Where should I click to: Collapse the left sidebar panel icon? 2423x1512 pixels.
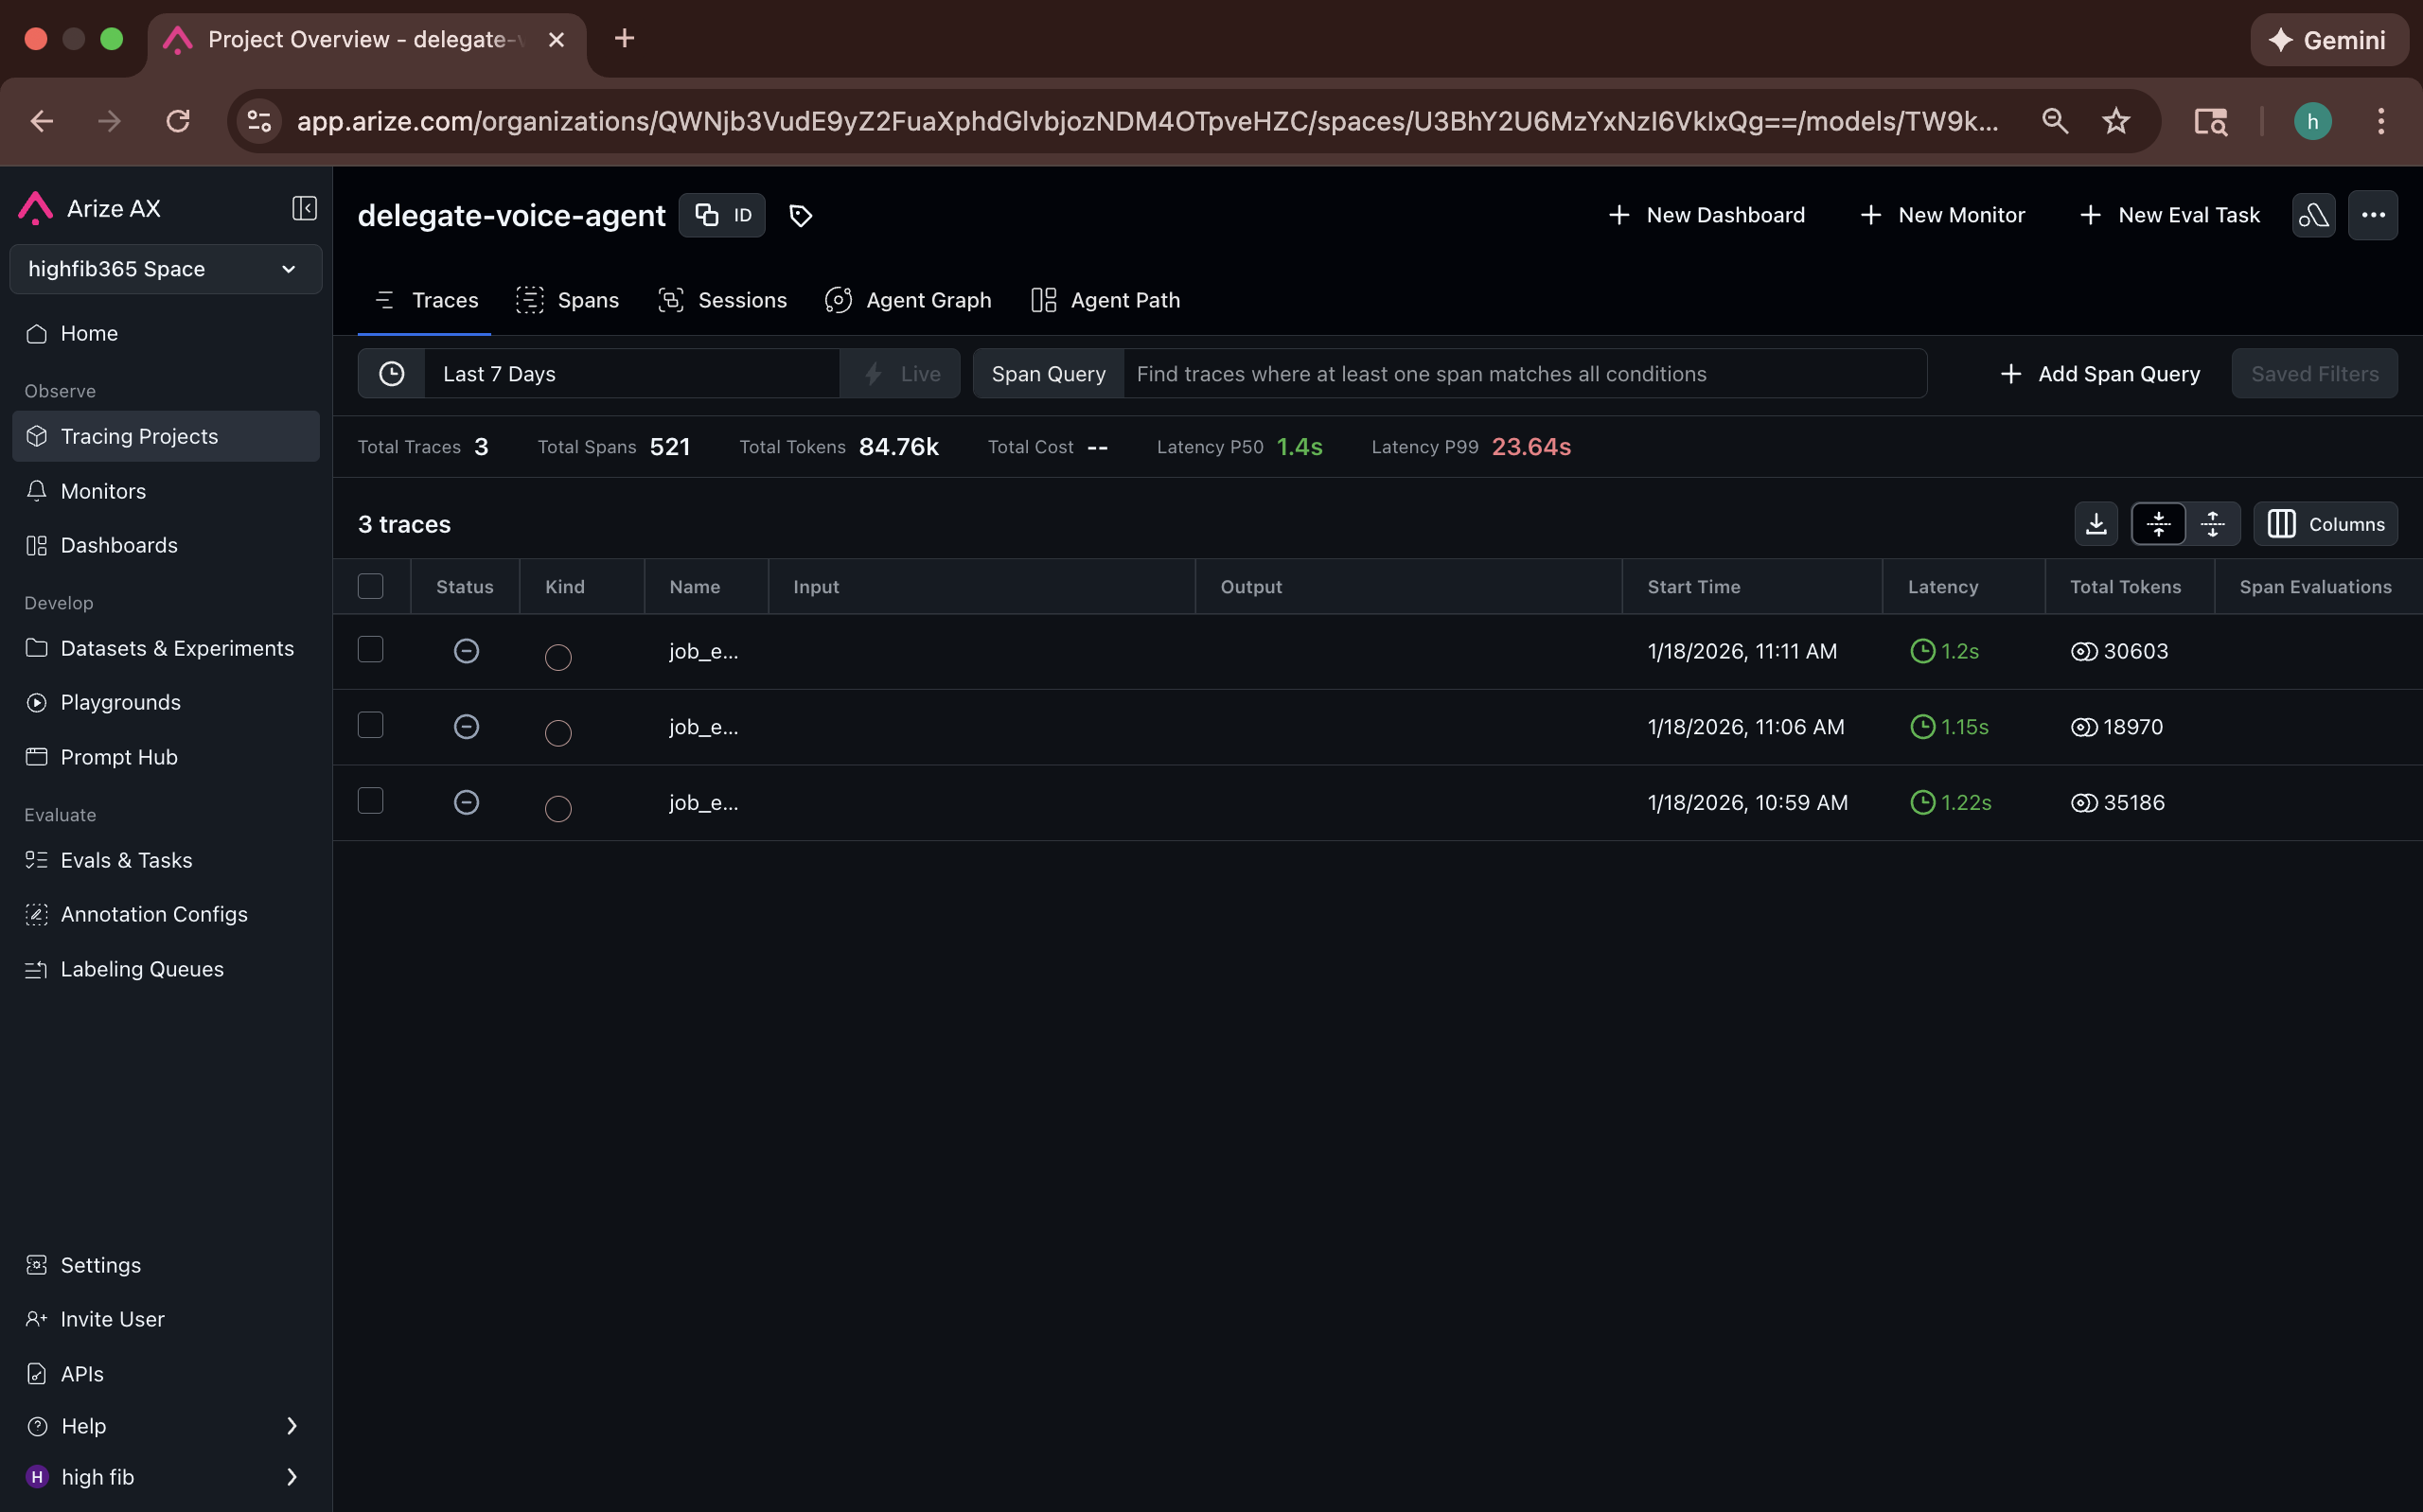coord(304,208)
